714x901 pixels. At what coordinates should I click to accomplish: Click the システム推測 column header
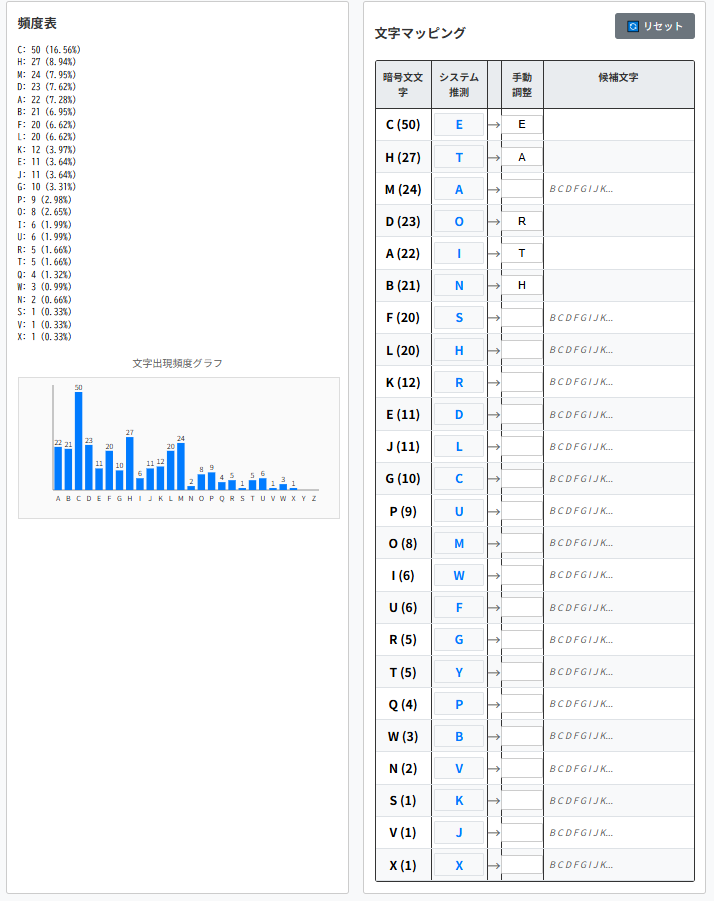pyautogui.click(x=459, y=85)
